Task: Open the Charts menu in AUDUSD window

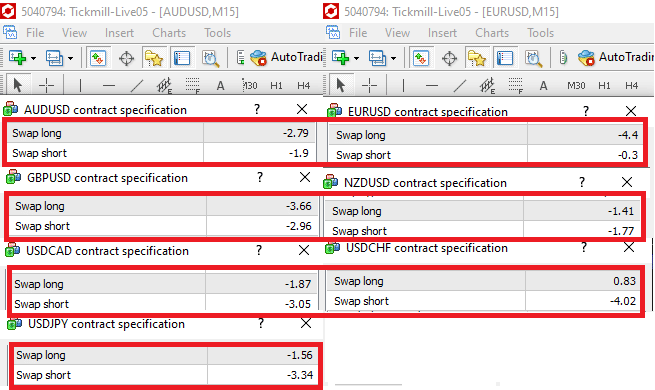Action: [x=169, y=33]
